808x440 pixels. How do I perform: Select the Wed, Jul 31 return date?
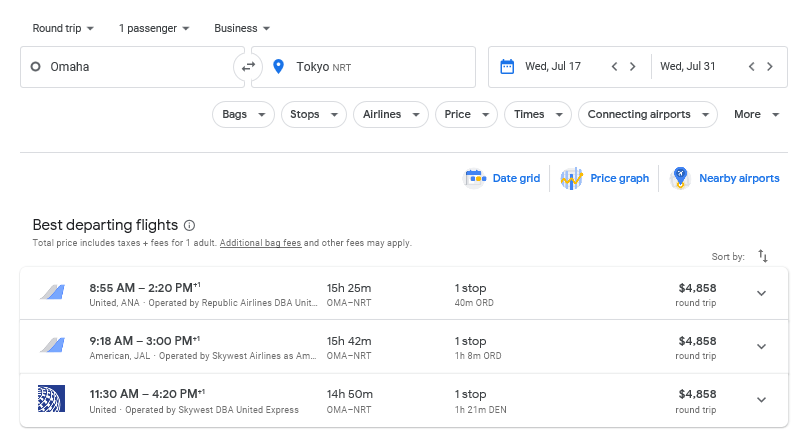[x=687, y=66]
